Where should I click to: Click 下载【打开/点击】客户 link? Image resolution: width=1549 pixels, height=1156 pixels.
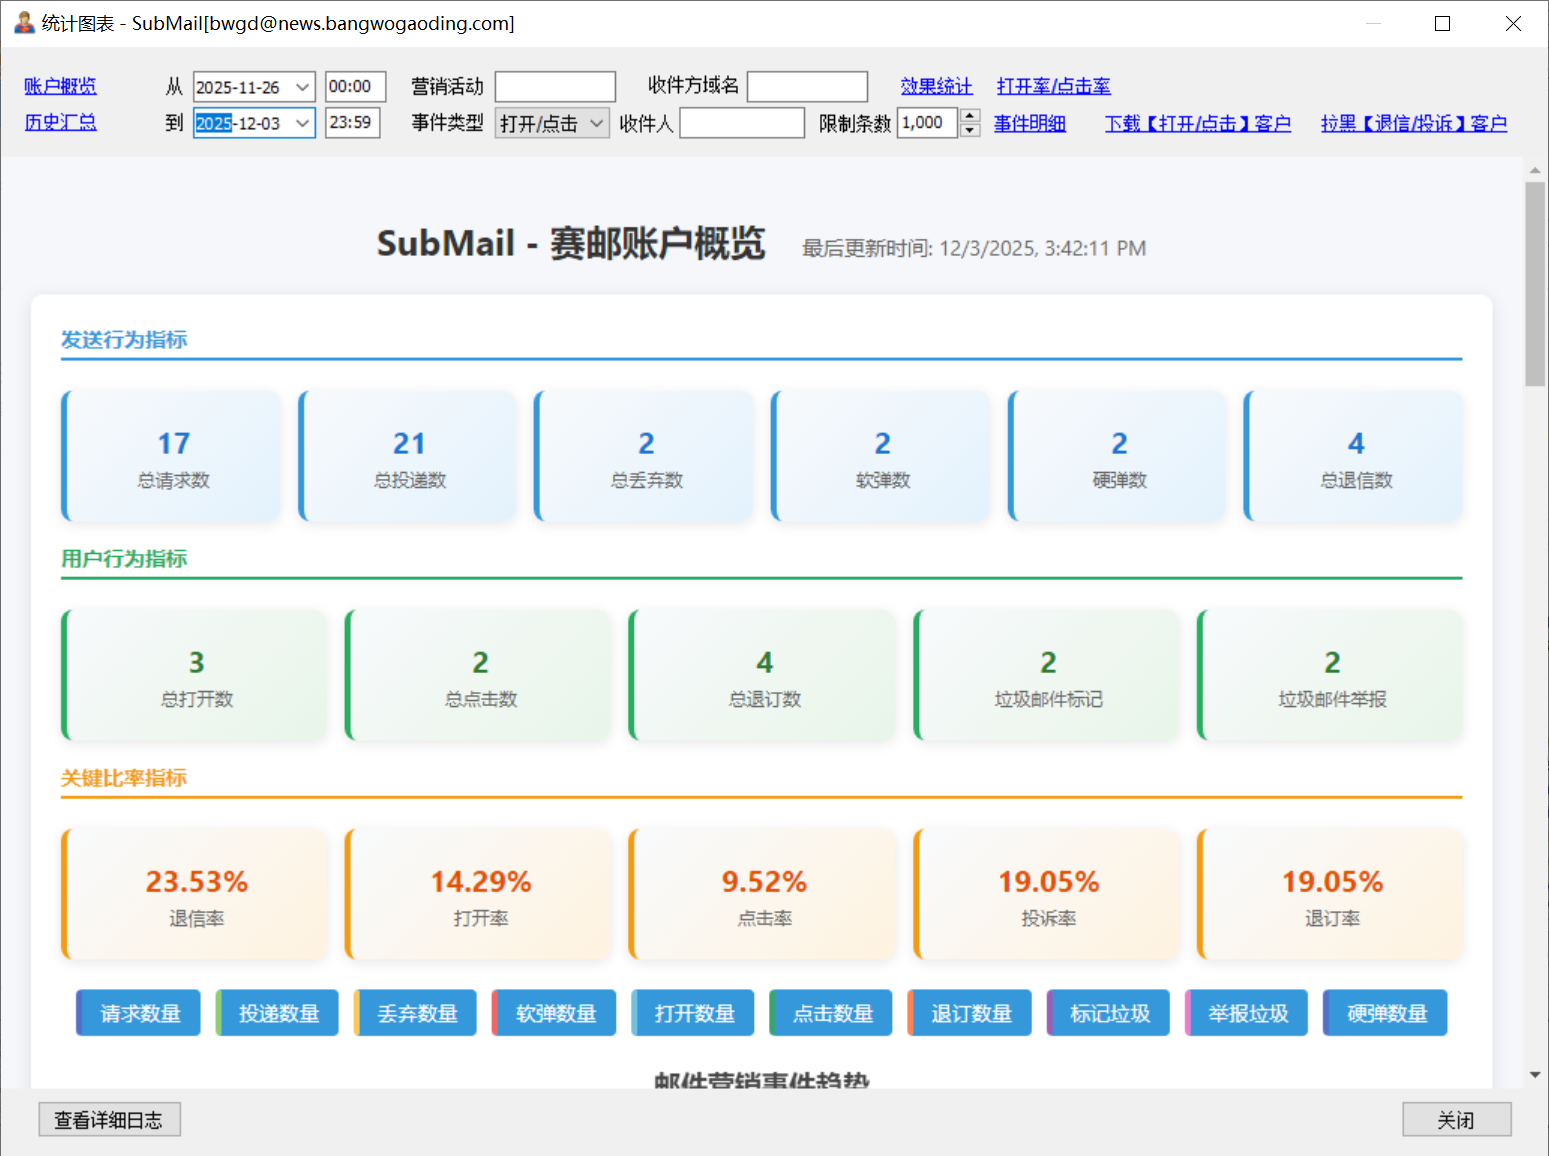pos(1197,122)
